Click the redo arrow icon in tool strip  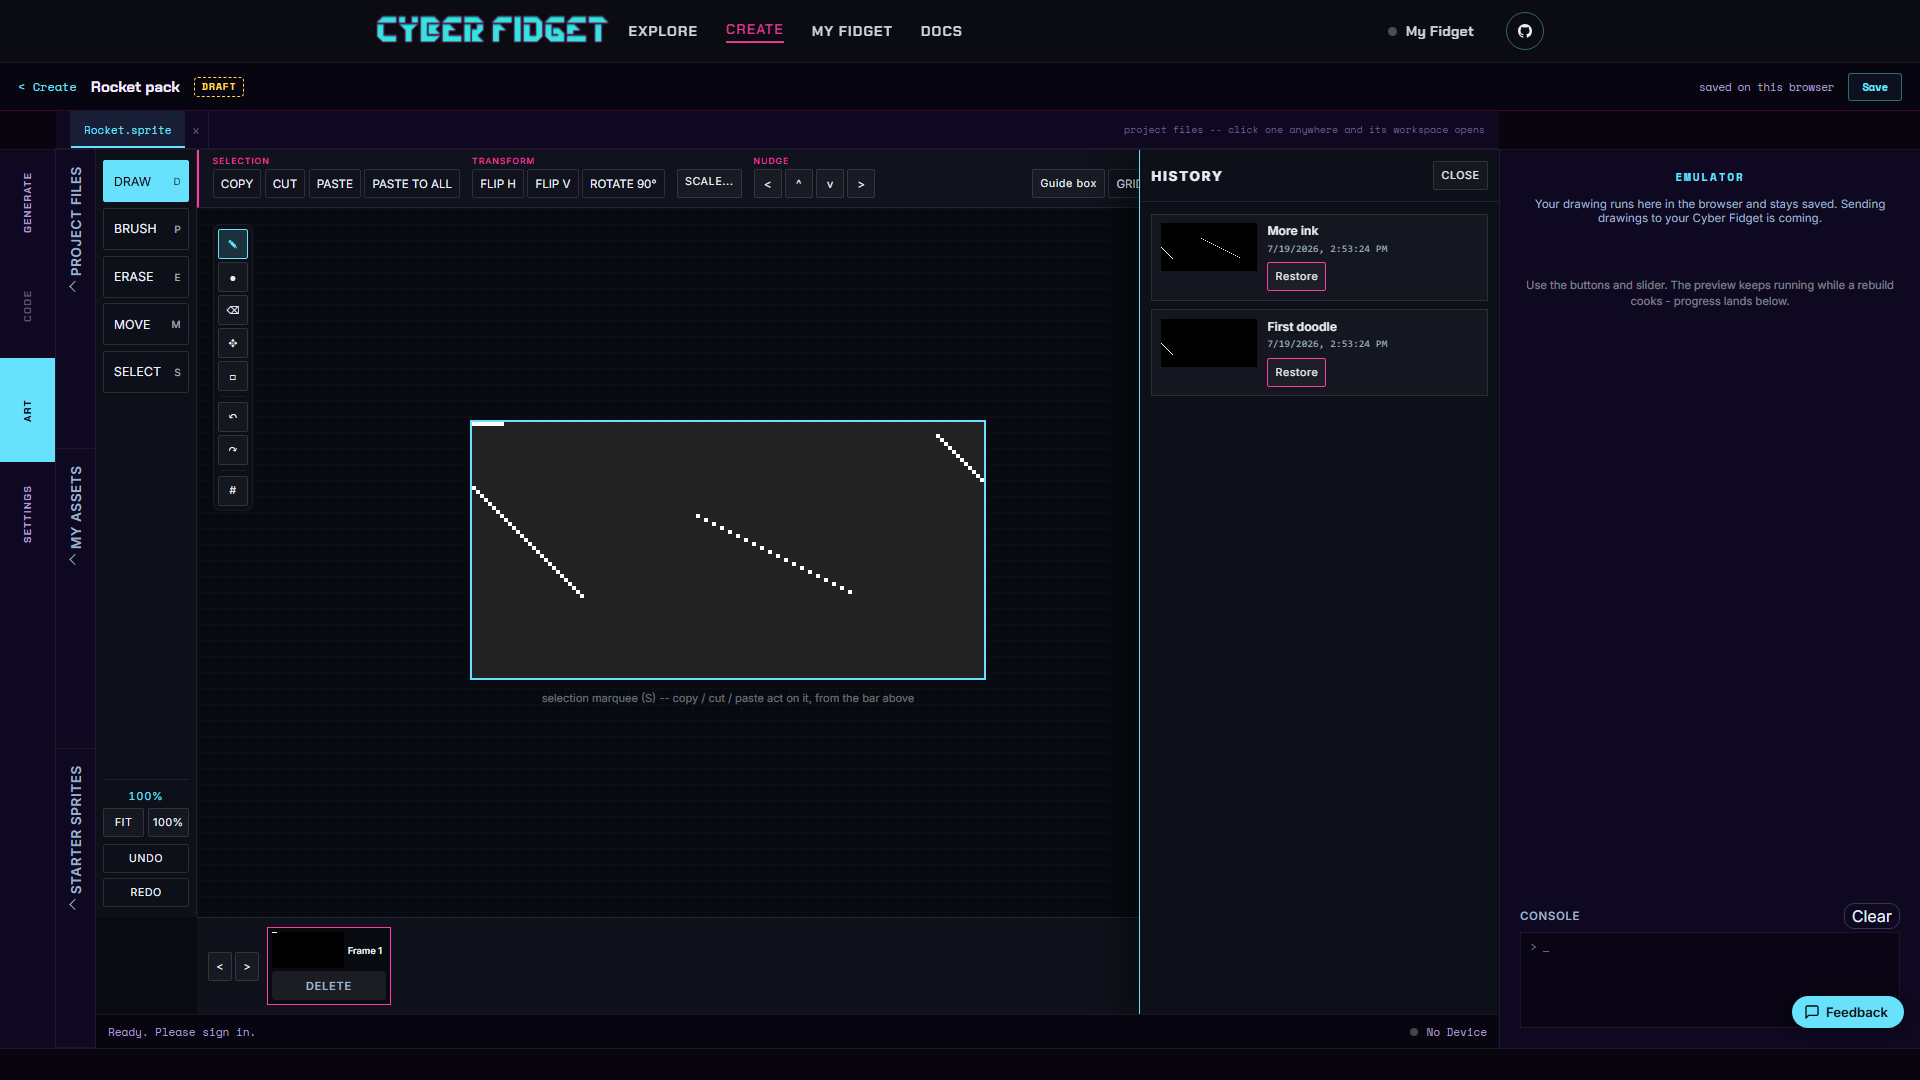point(232,450)
